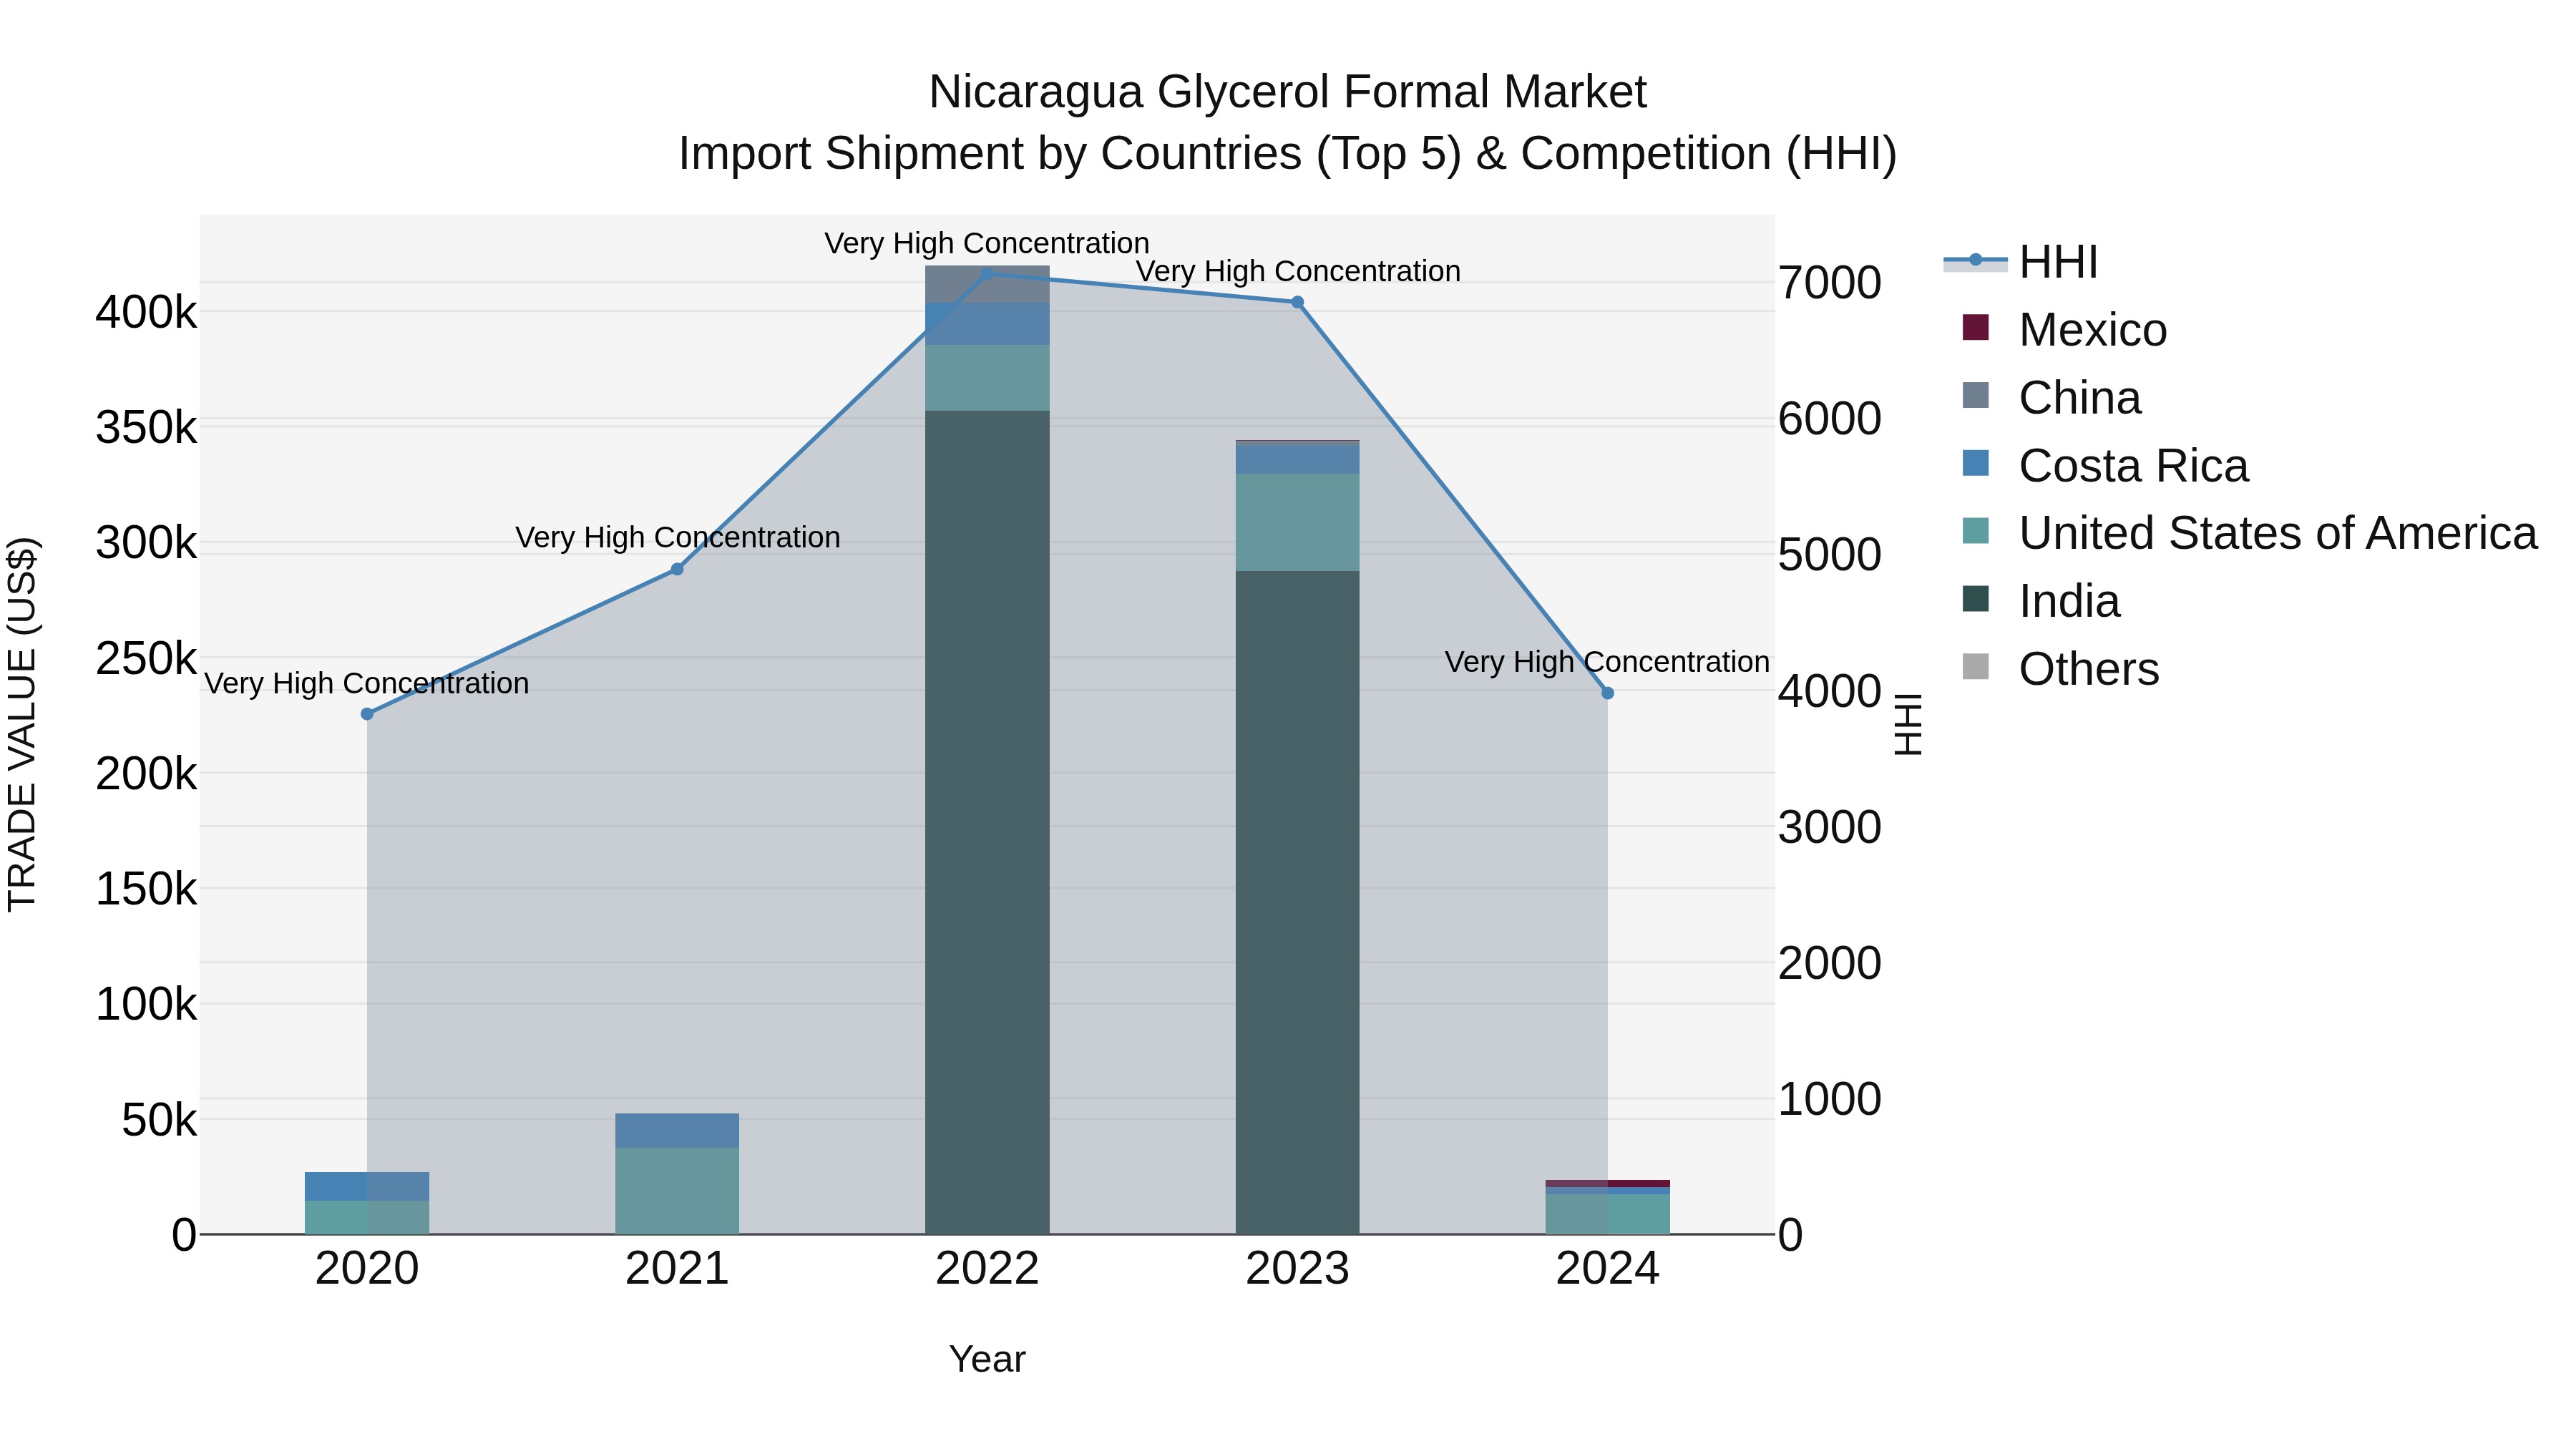Image resolution: width=2576 pixels, height=1449 pixels.
Task: Click 'Very High Concentration' annotation above 2022
Action: click(987, 244)
